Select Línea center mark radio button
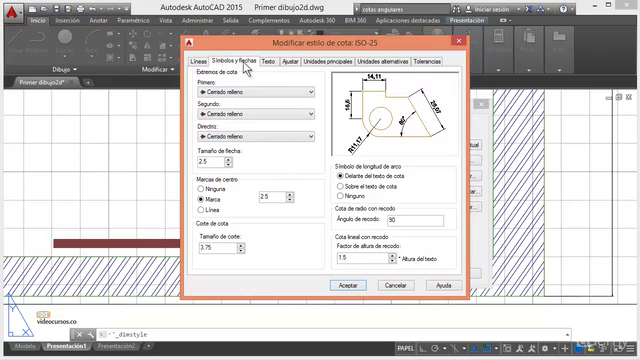The width and height of the screenshot is (640, 360). coord(200,210)
